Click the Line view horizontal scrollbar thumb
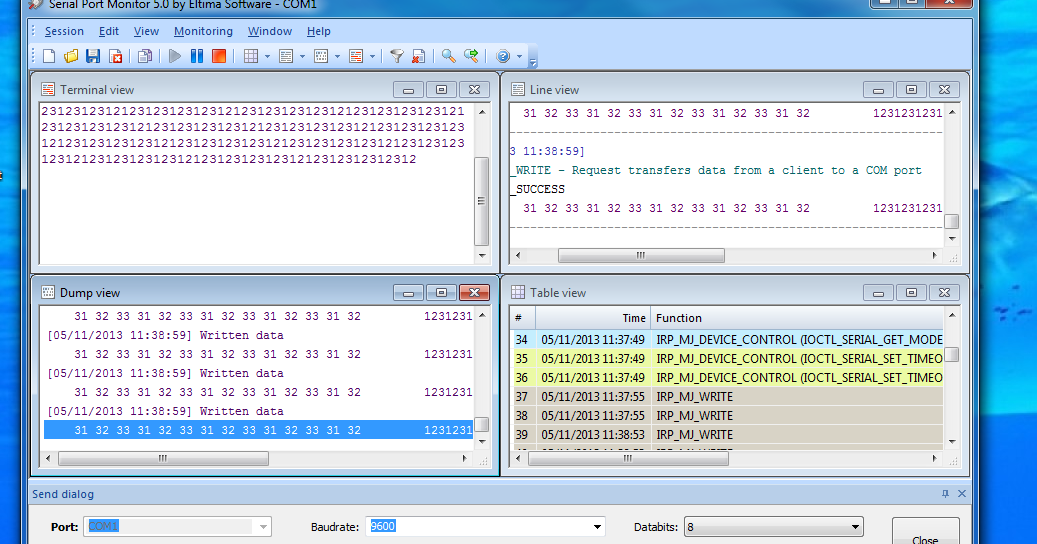Screen dimensions: 1037x544 coord(641,255)
